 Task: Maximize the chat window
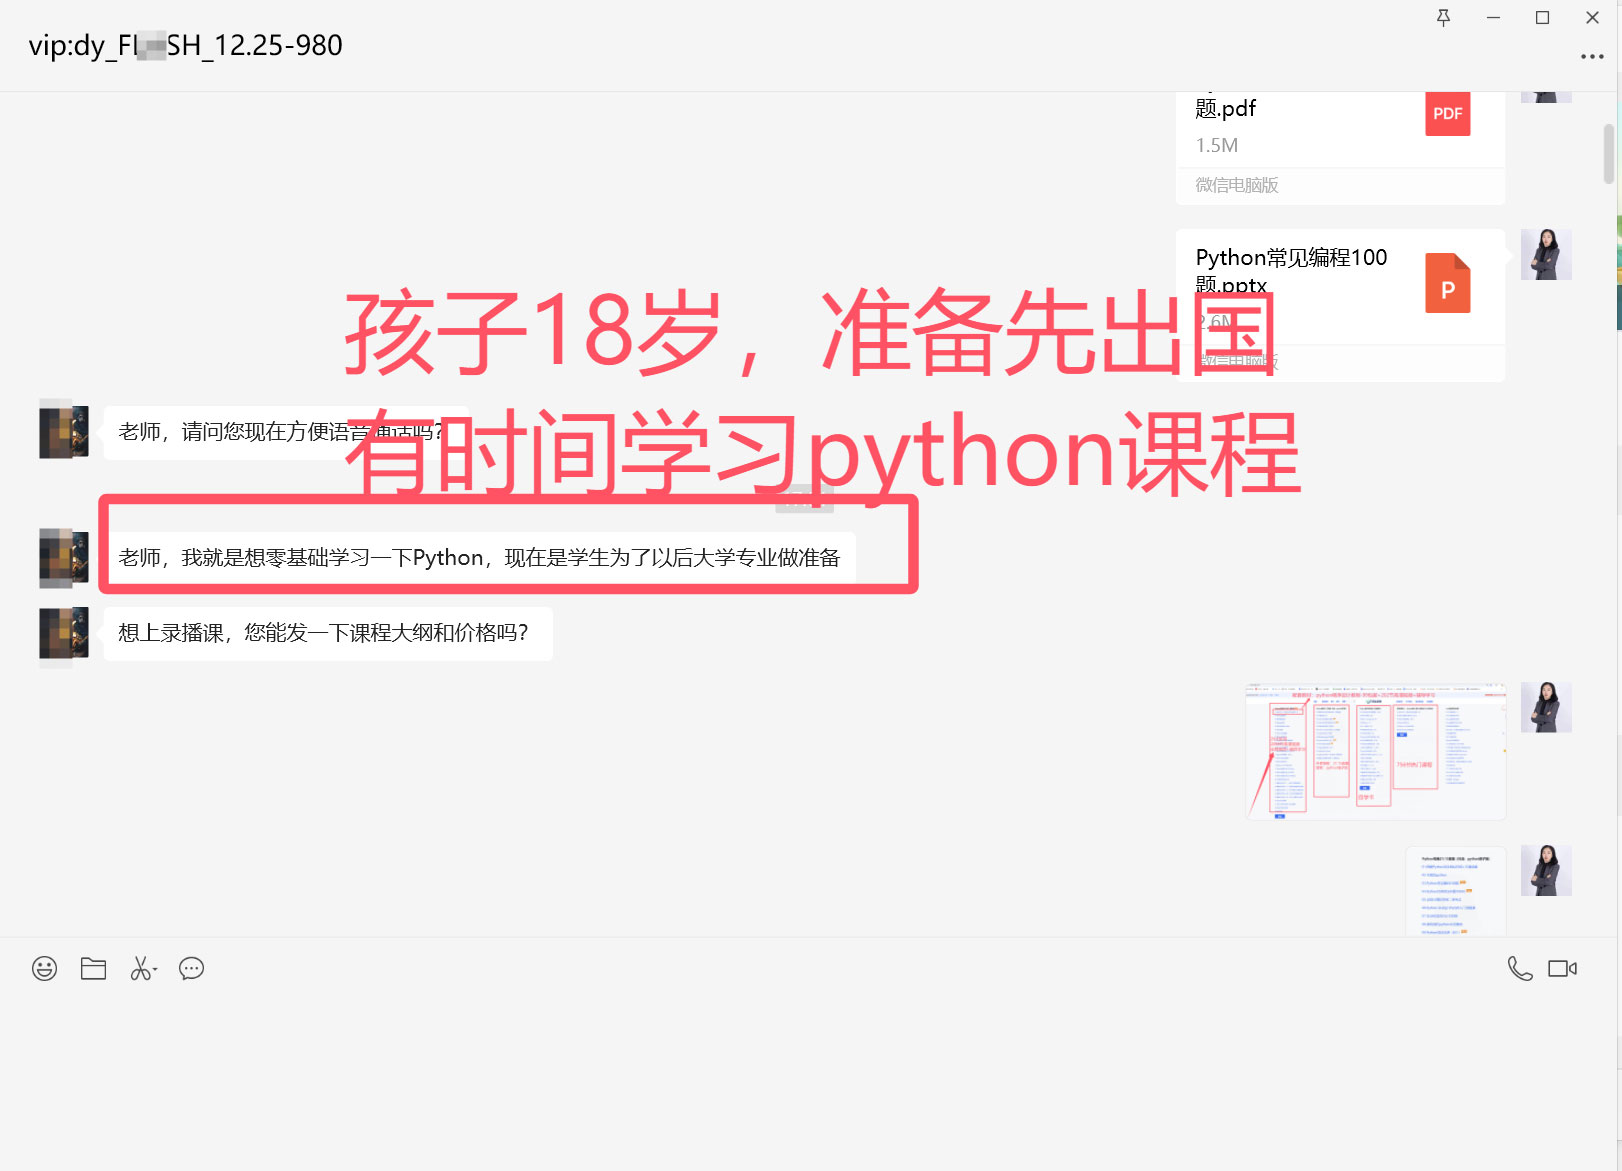pos(1542,18)
